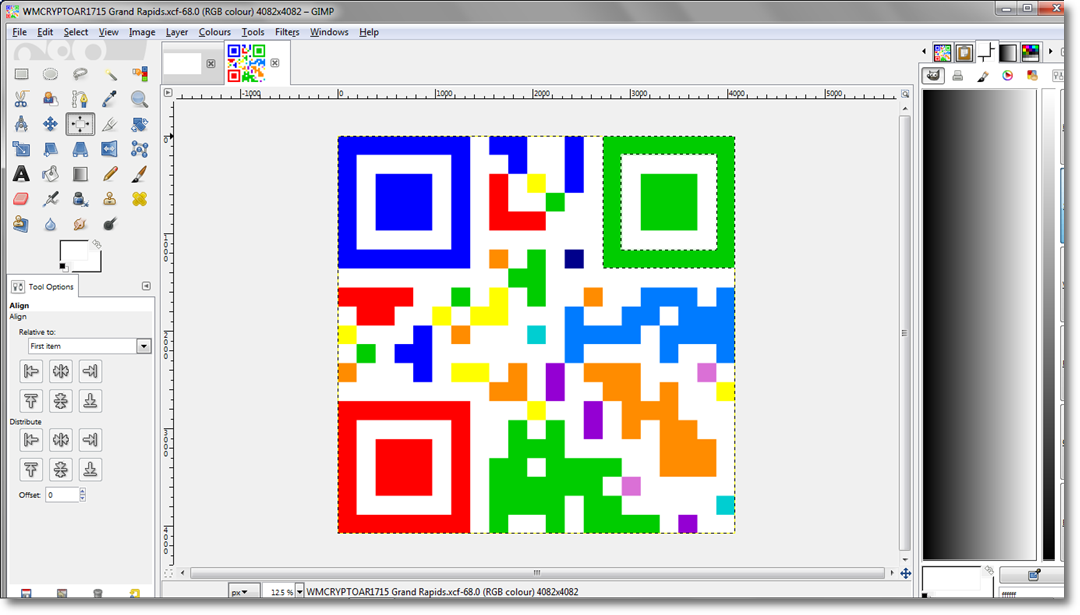Select the Smudge tool
Image resolution: width=1080 pixels, height=615 pixels.
tap(80, 224)
